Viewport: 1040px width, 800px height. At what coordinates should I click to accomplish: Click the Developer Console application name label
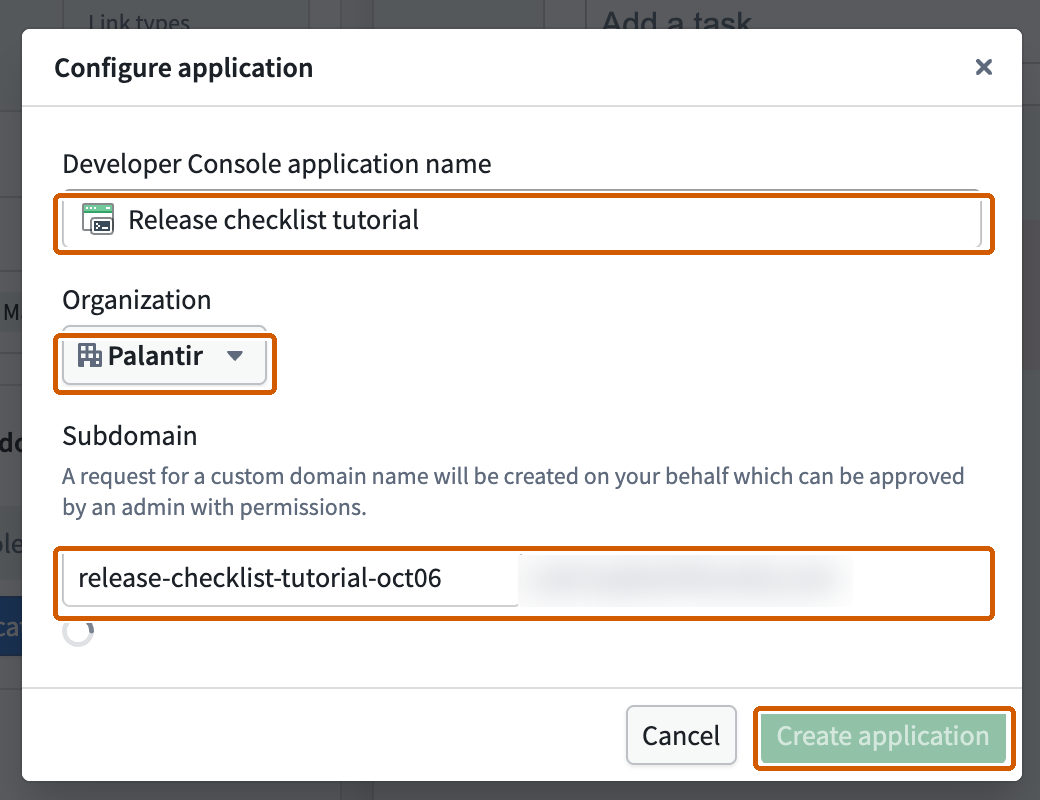277,164
